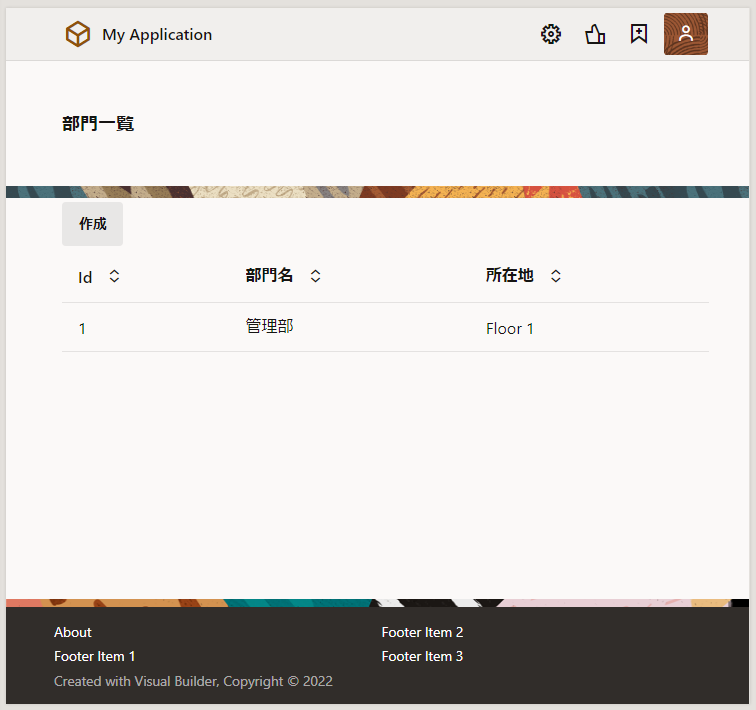Click the Id value 1 cell
This screenshot has height=710, width=756.
[82, 328]
